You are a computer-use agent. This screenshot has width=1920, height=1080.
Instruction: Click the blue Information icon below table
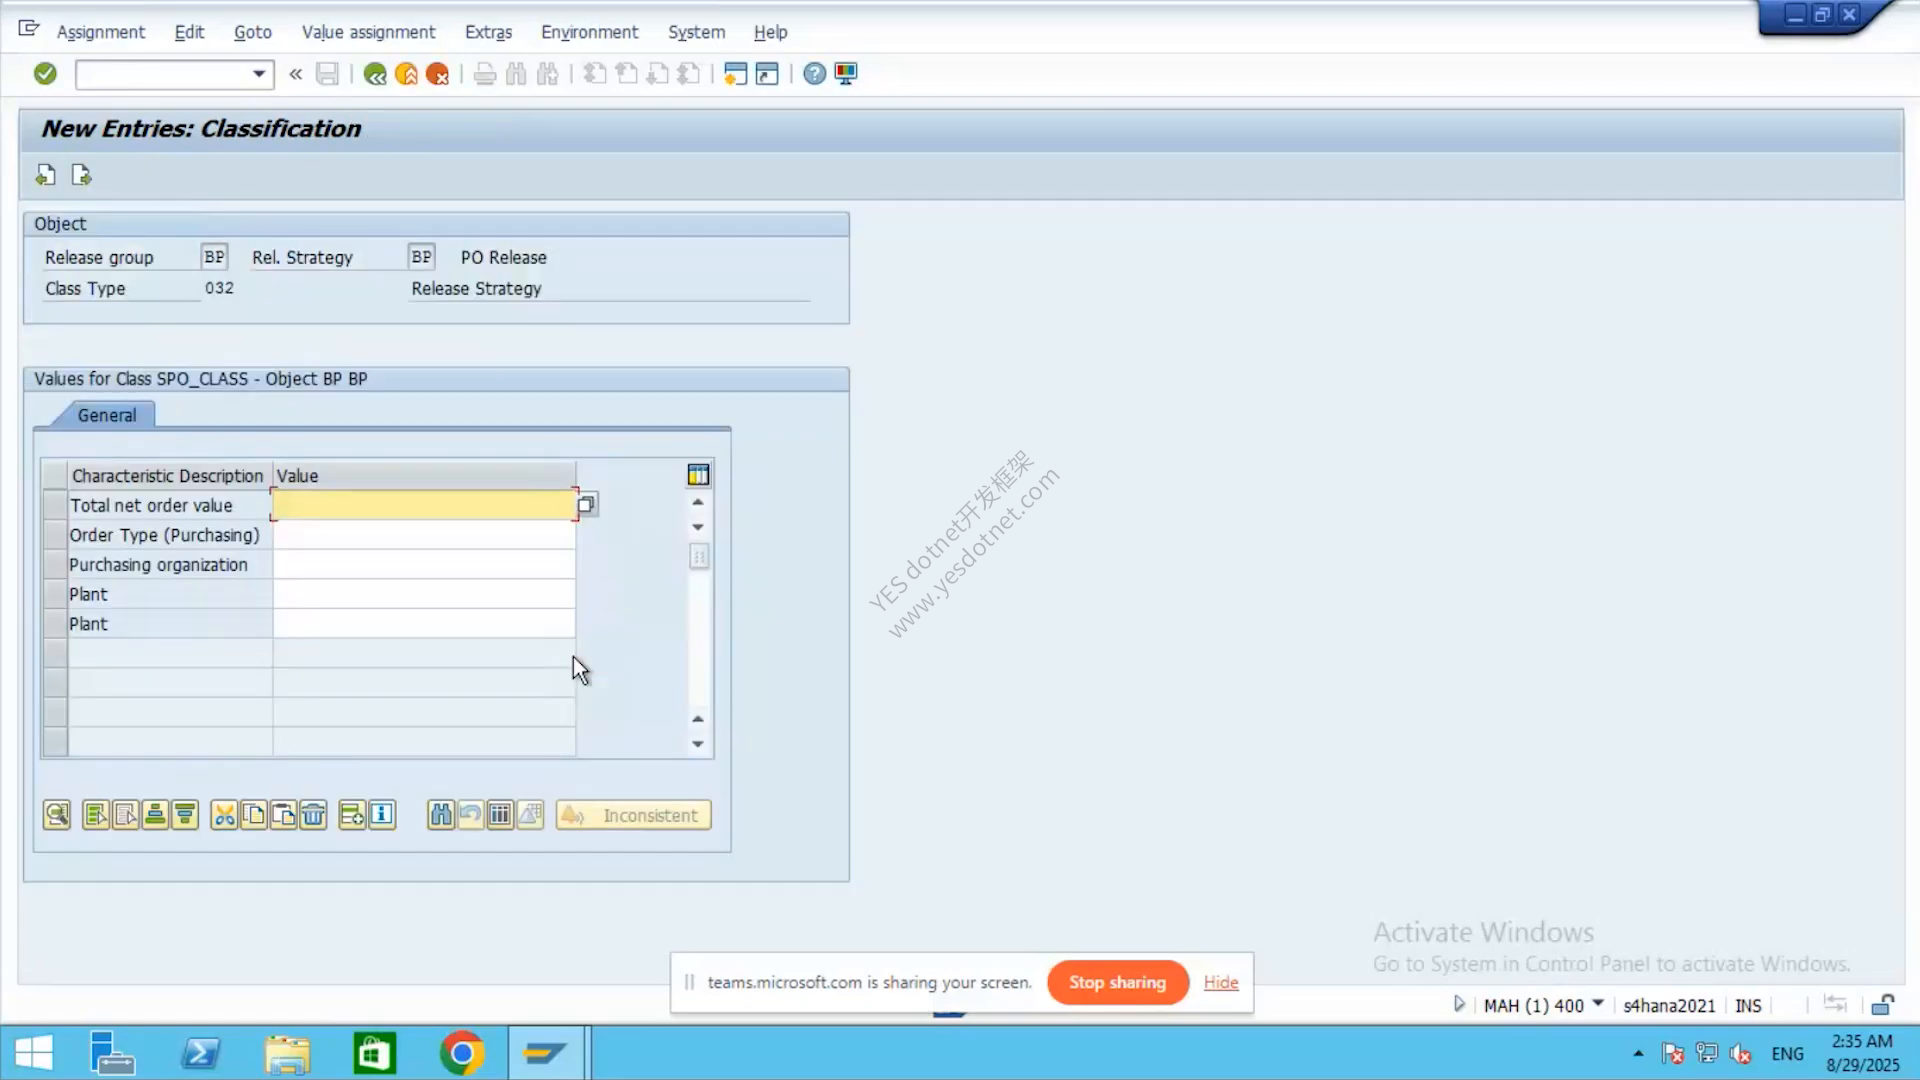(x=382, y=815)
